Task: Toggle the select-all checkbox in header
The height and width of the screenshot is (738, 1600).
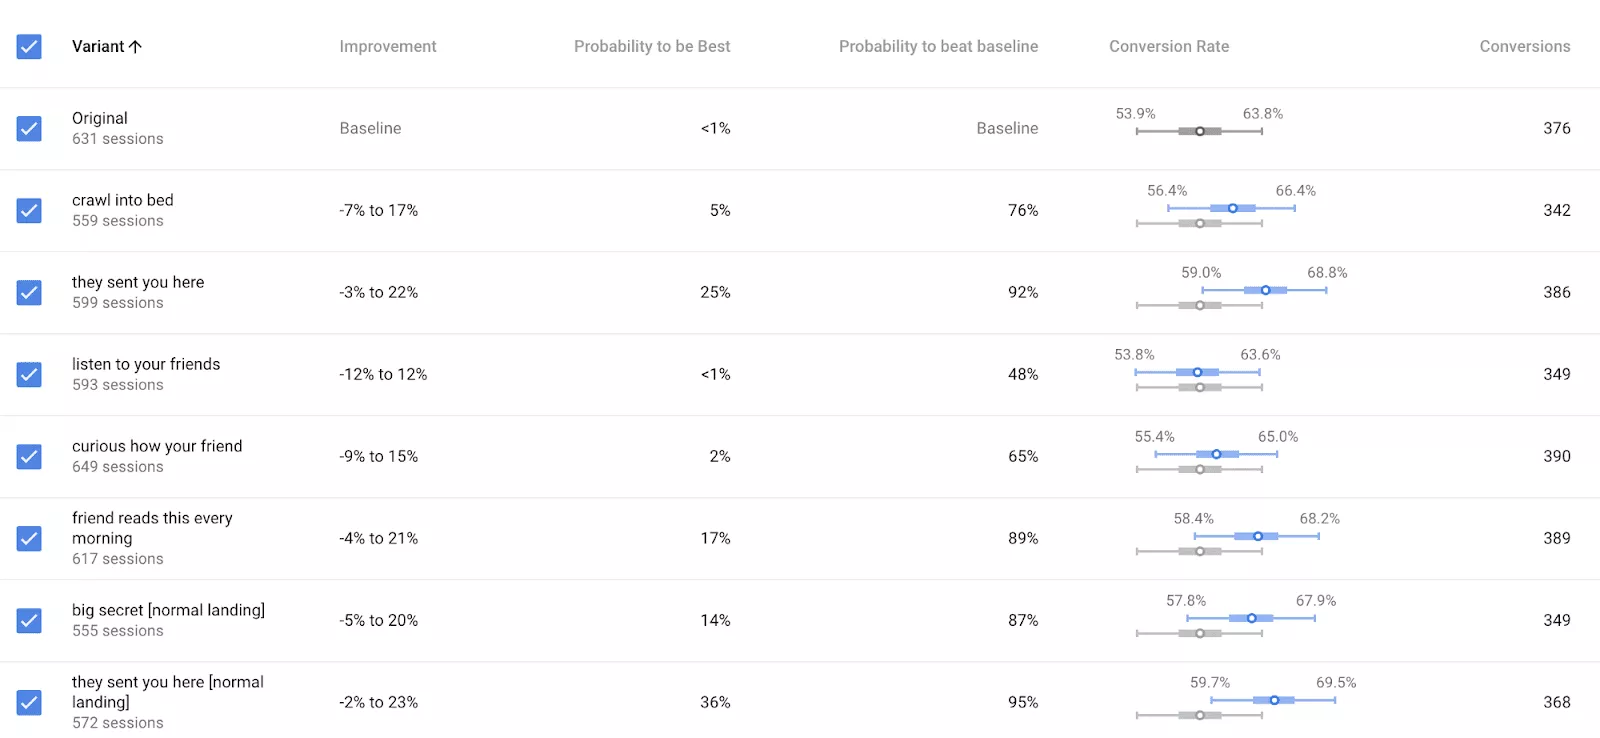Action: coord(29,46)
